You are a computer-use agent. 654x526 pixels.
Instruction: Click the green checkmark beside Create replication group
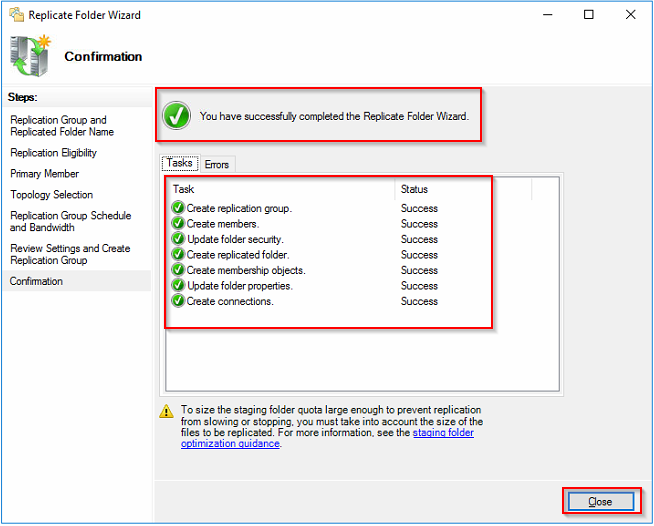pos(178,208)
